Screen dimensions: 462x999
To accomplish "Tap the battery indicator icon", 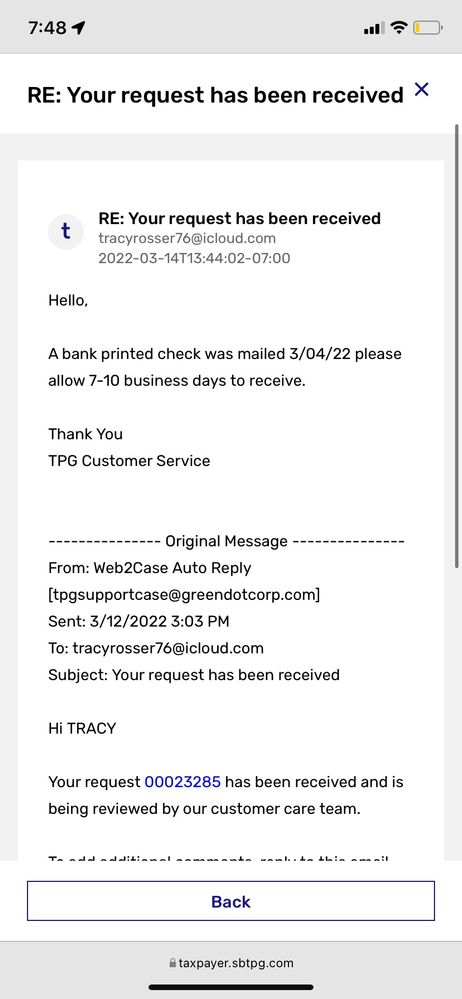I will pos(428,27).
